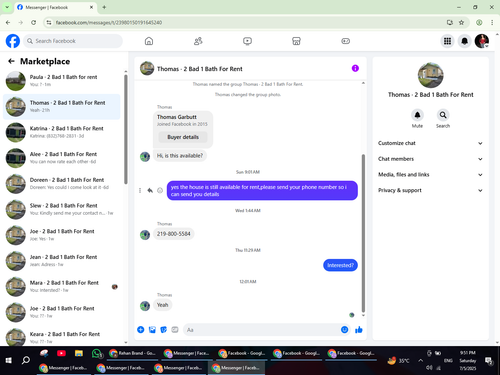Viewport: 500px width, 375px height.
Task: Expand Privacy & support section
Action: [430, 190]
